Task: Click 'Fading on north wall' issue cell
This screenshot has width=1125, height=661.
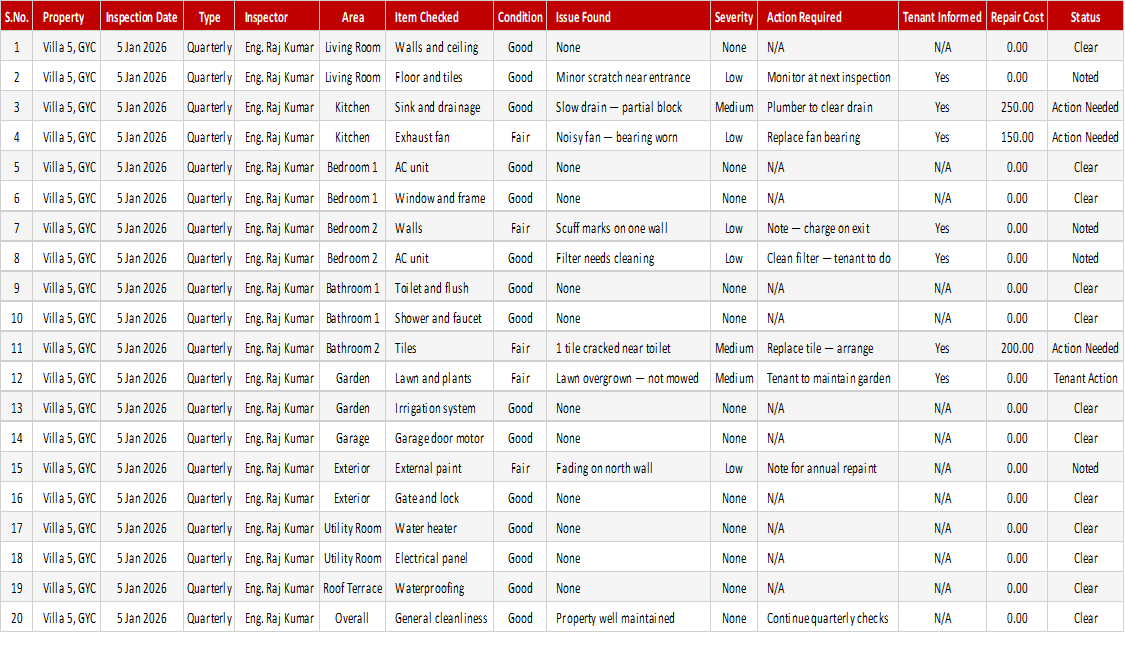Action: tap(628, 469)
